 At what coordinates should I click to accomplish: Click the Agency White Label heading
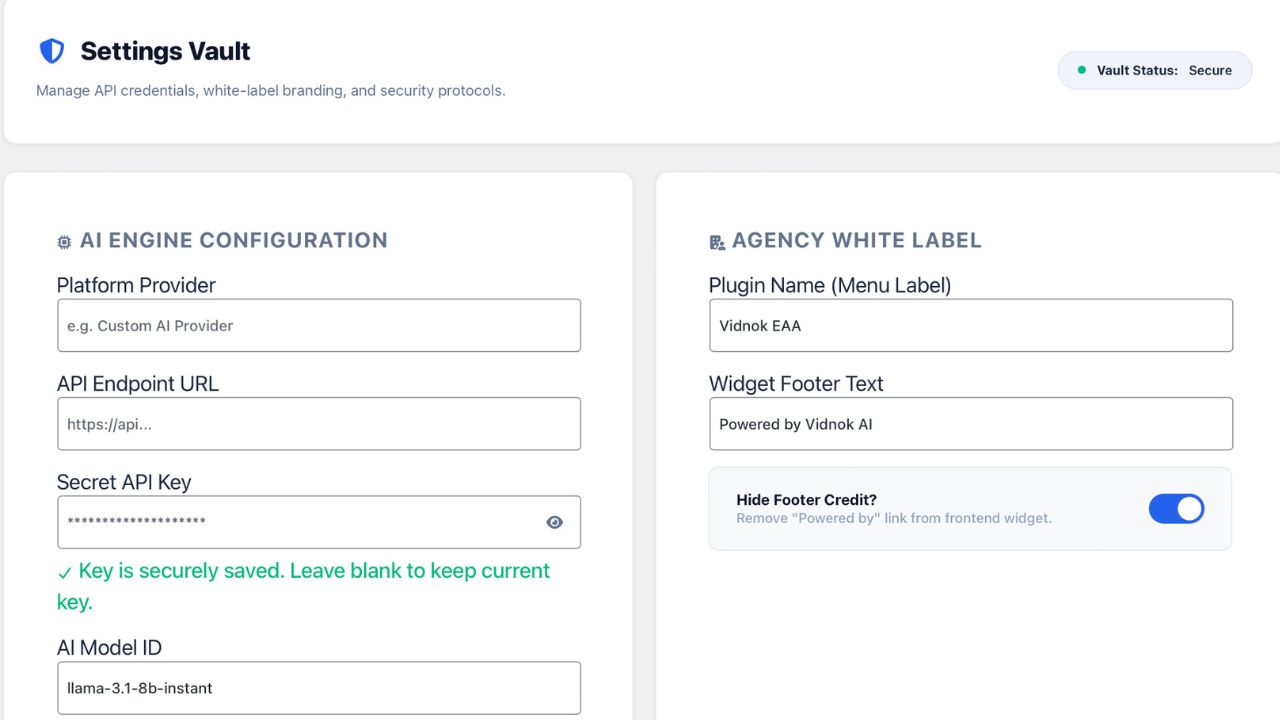tap(856, 240)
